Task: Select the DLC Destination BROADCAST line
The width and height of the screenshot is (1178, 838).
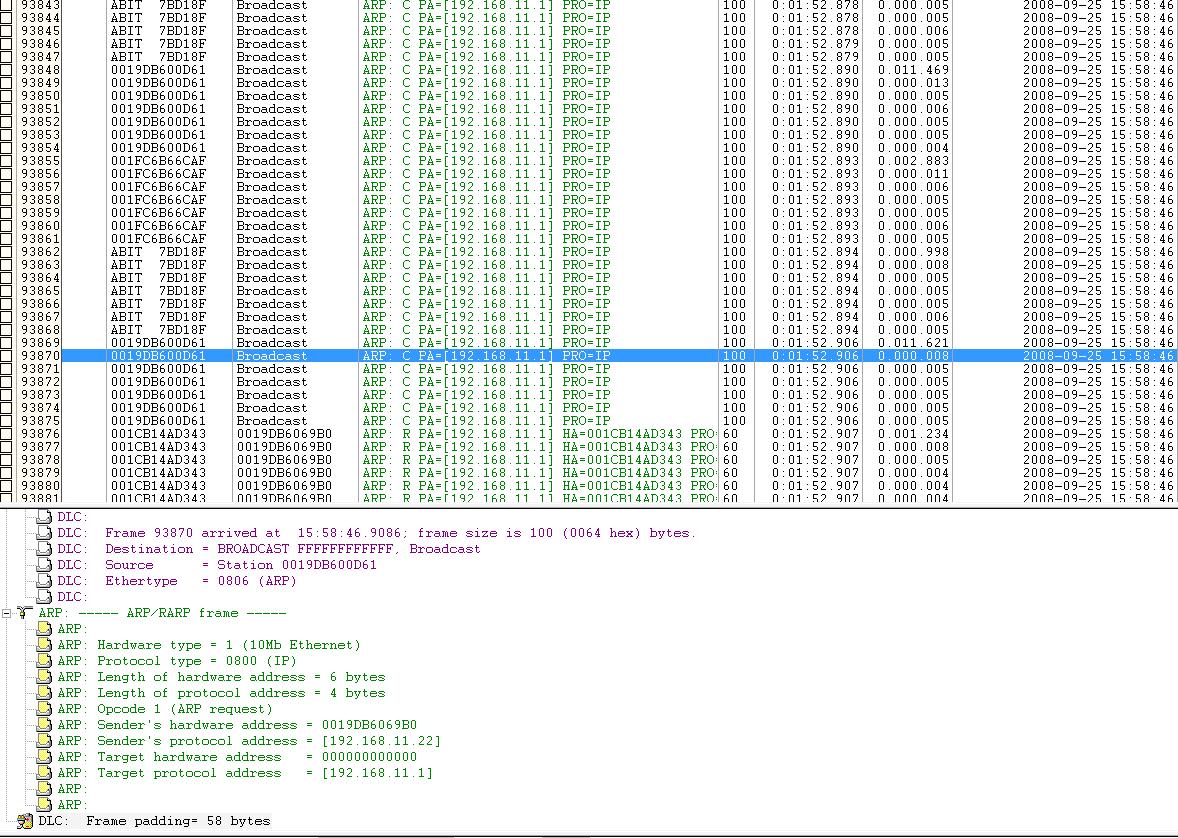Action: click(292, 549)
